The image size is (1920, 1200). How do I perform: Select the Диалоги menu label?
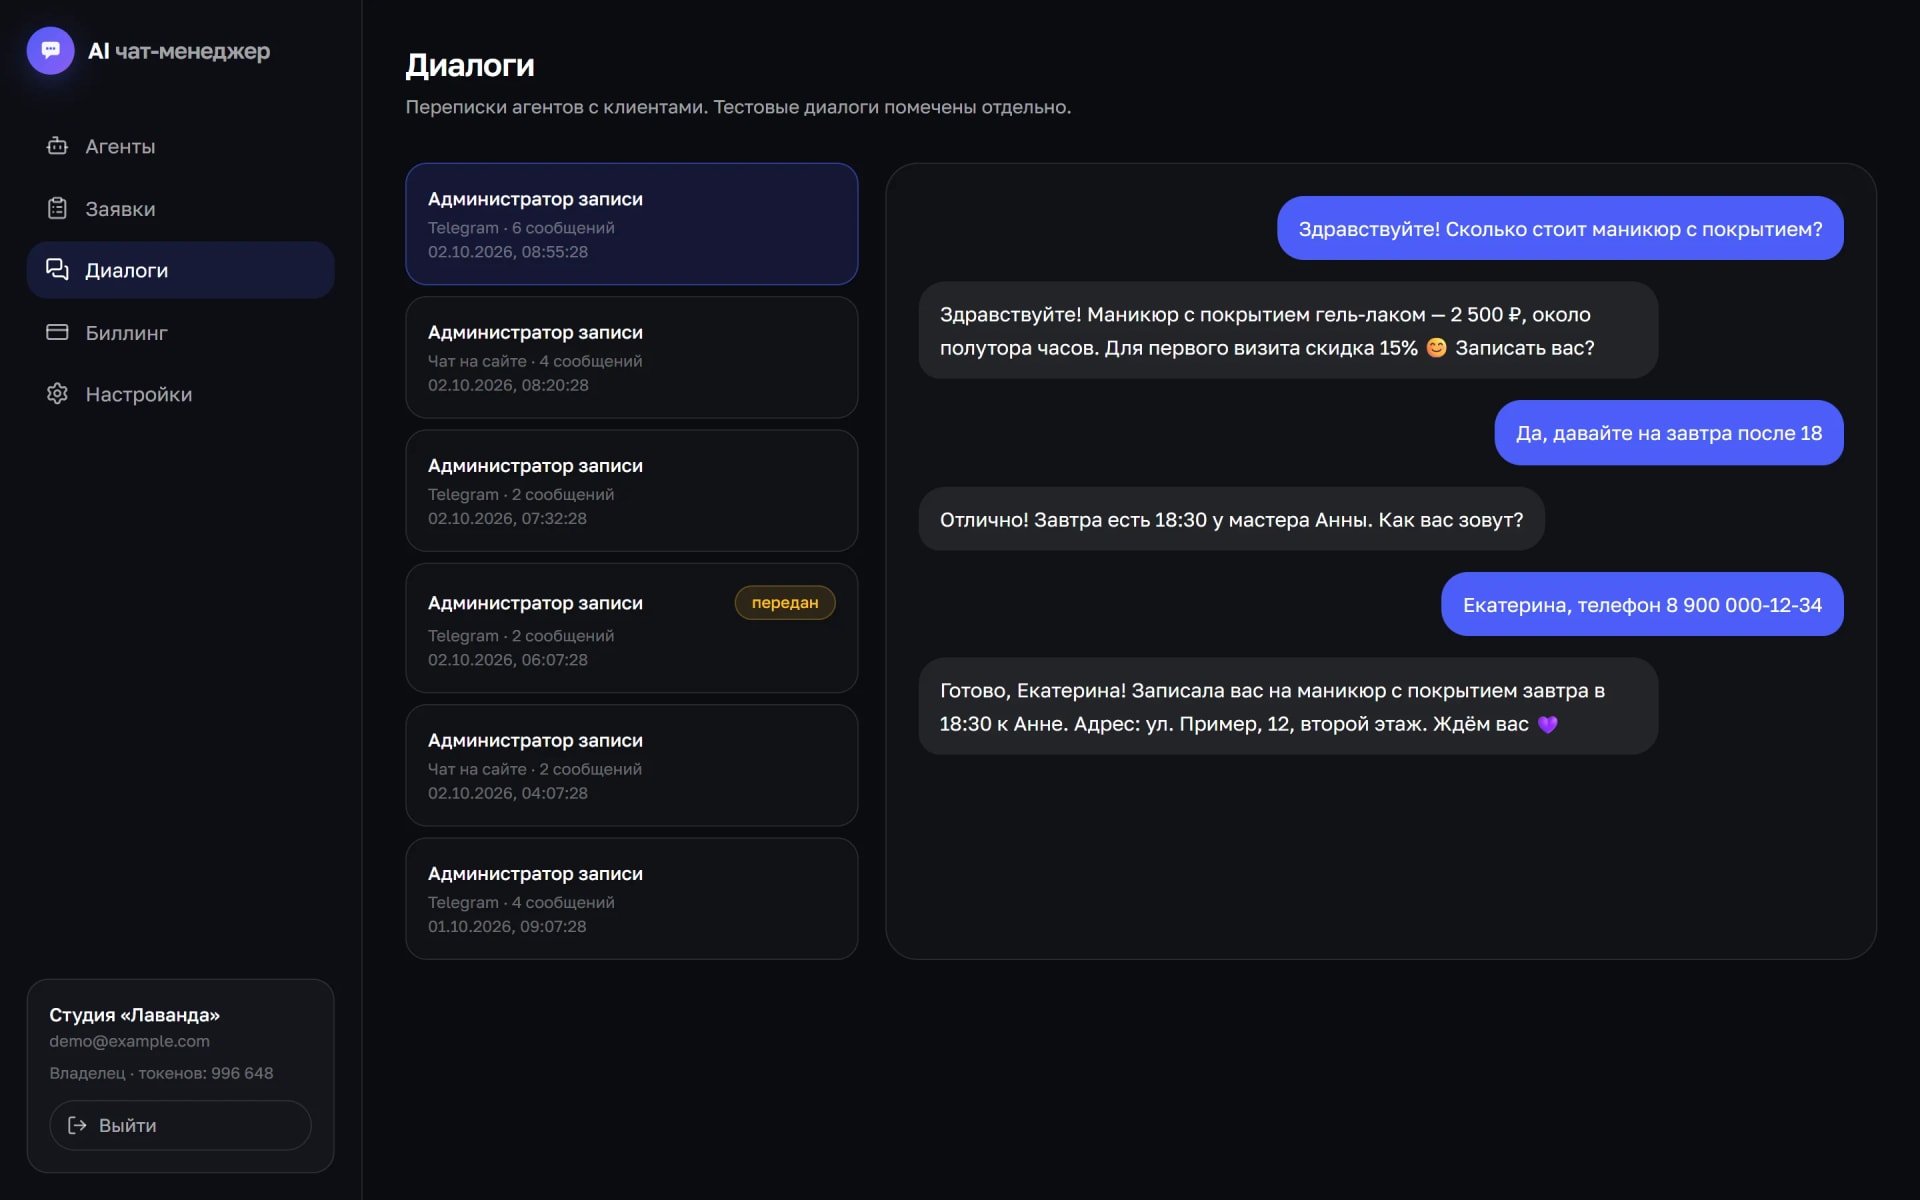tap(126, 270)
